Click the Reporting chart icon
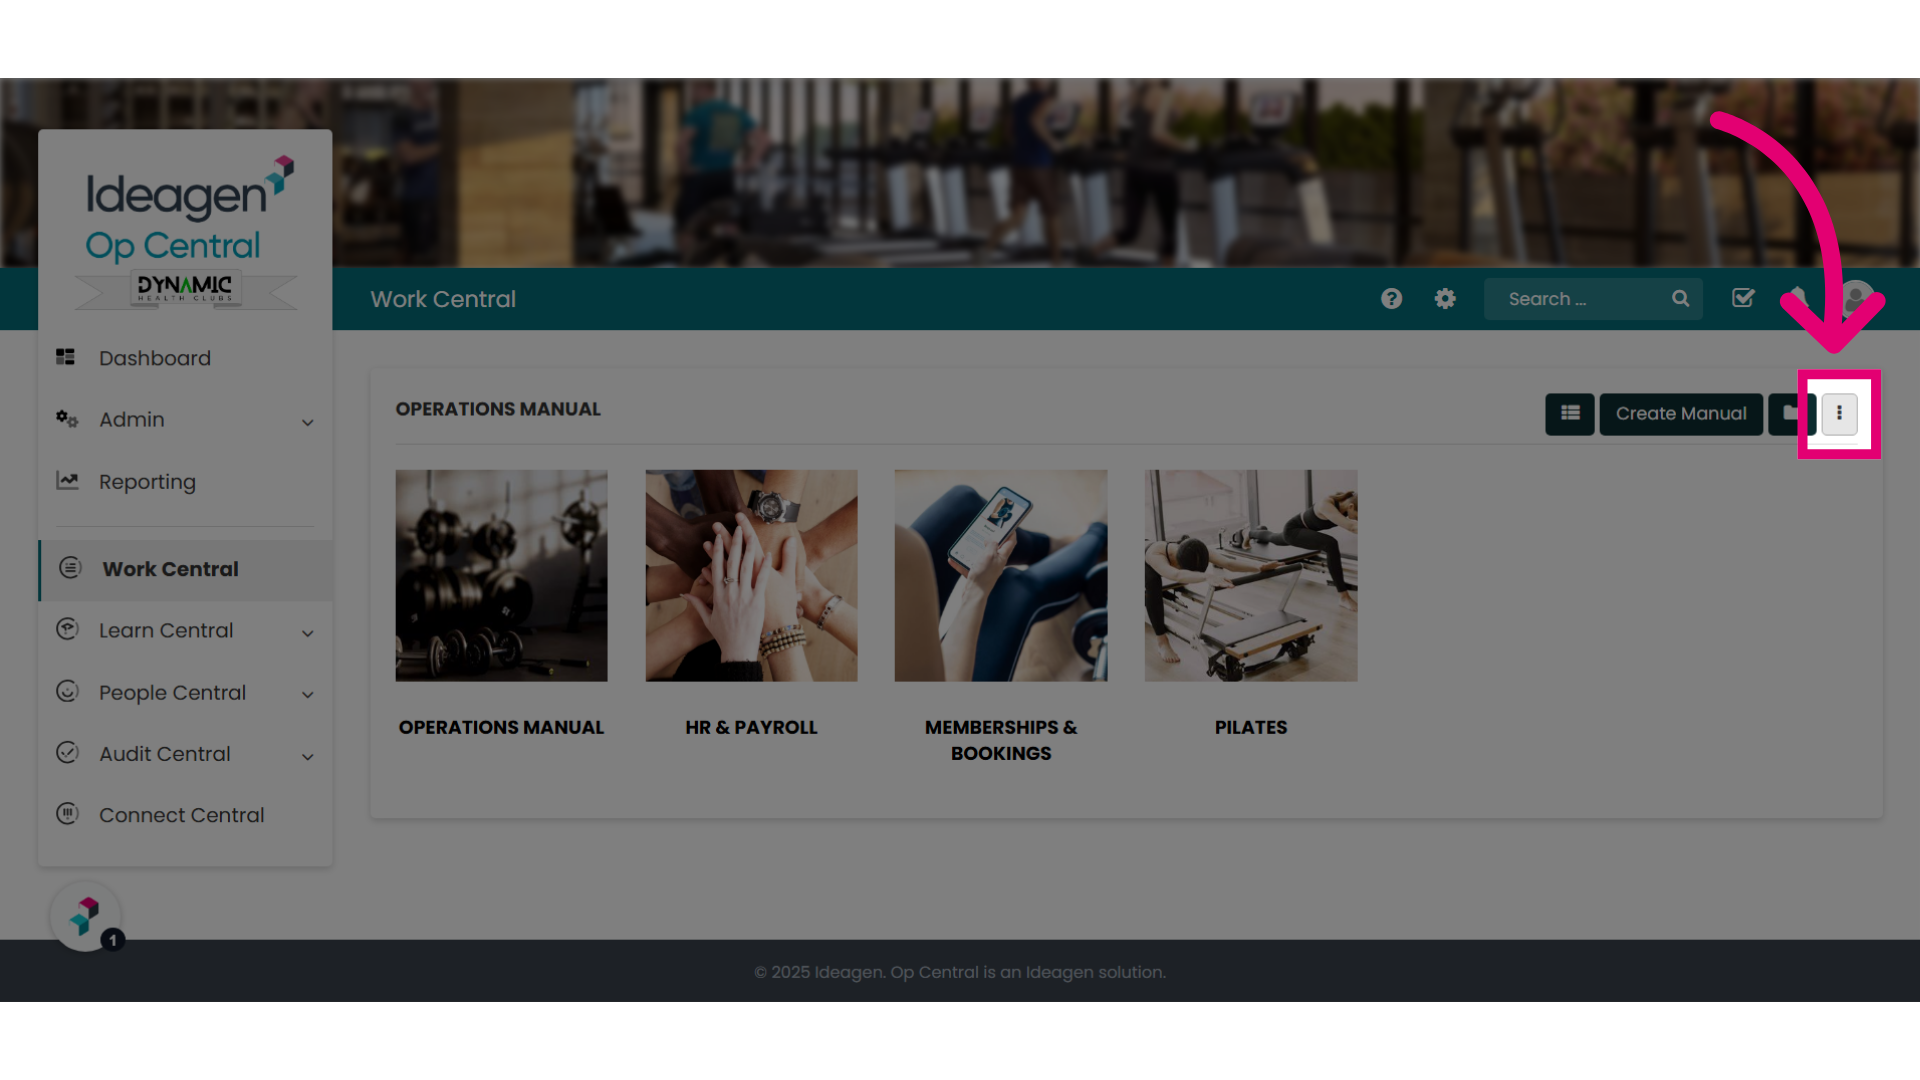 pyautogui.click(x=67, y=481)
